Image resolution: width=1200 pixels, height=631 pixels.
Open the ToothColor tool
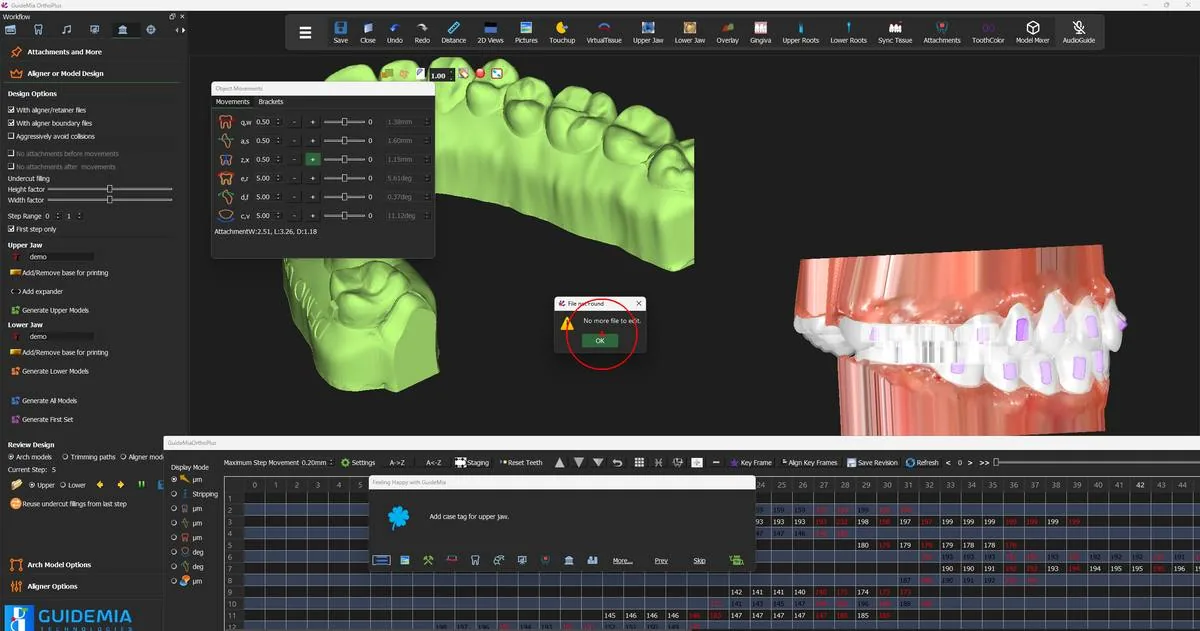[x=988, y=32]
